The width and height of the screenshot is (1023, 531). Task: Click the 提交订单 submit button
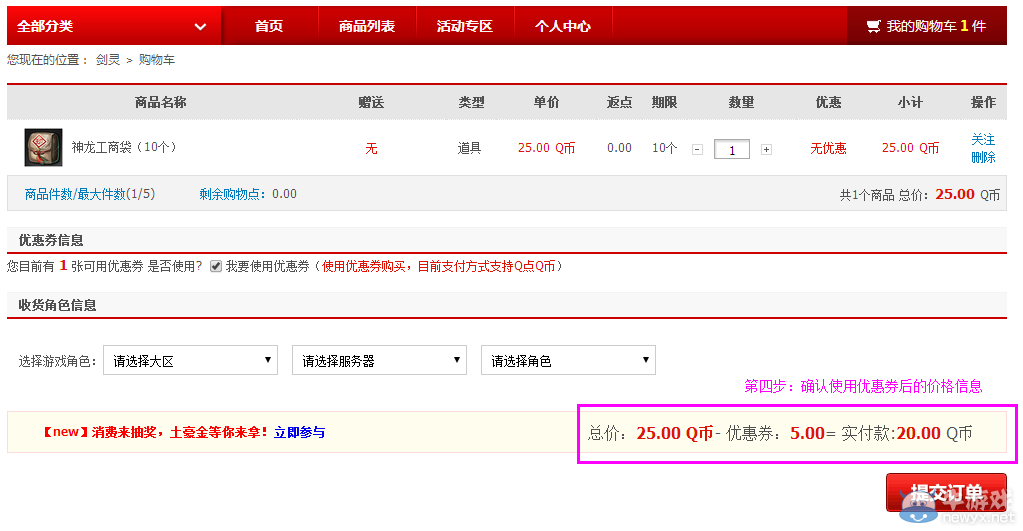click(x=946, y=493)
